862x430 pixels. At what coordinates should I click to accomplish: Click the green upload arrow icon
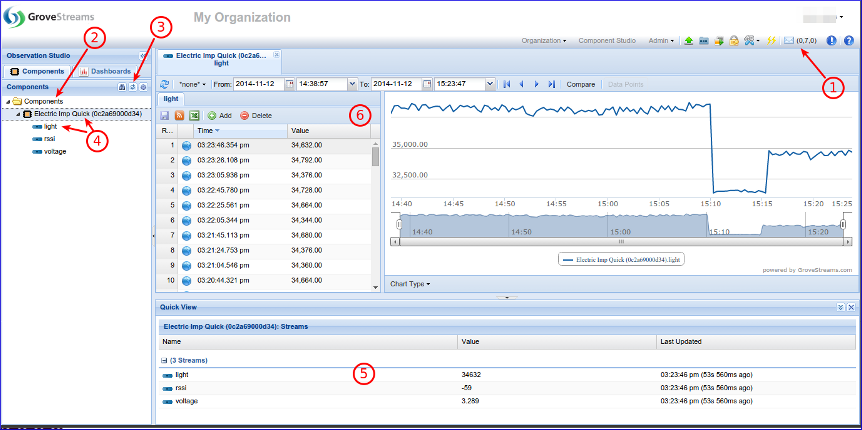tap(689, 41)
